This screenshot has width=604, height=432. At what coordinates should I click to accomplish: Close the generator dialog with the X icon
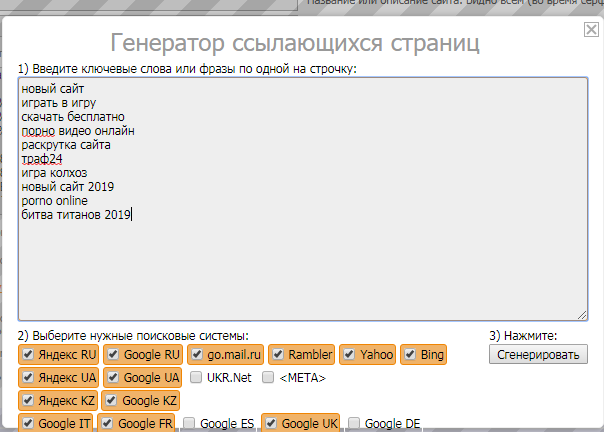[591, 31]
